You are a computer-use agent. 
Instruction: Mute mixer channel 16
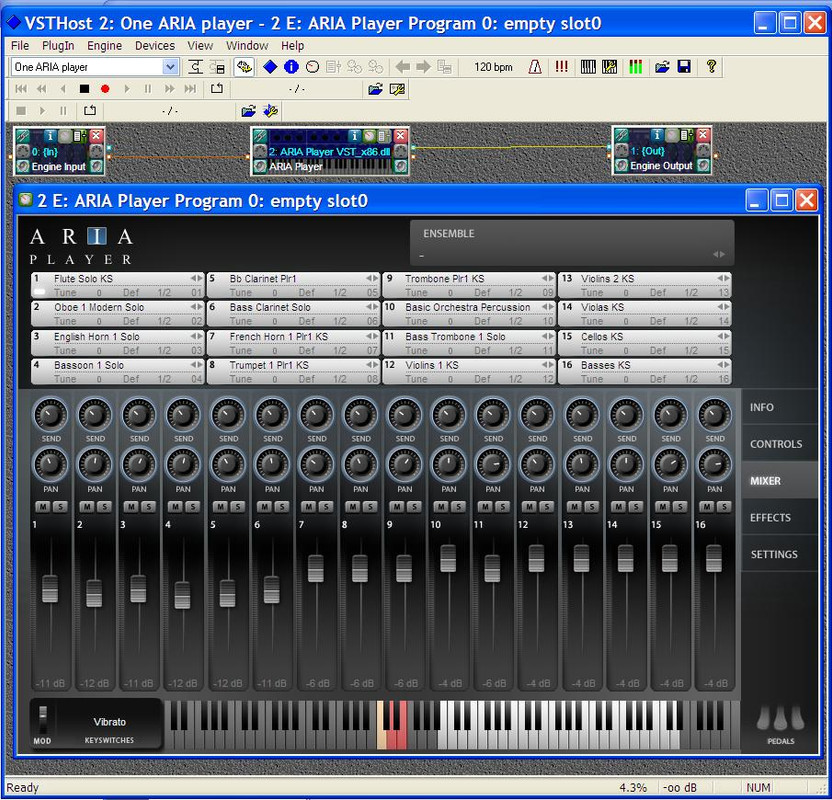pos(707,507)
